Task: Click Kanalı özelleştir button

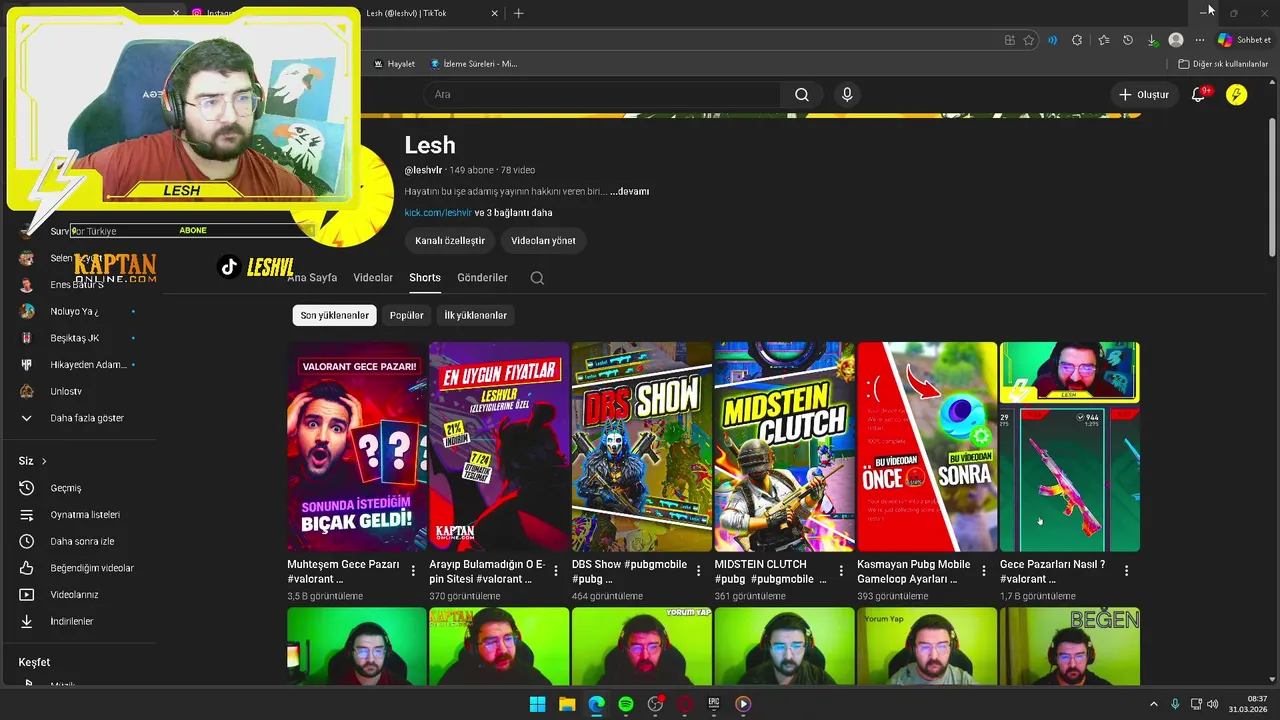Action: tap(450, 241)
